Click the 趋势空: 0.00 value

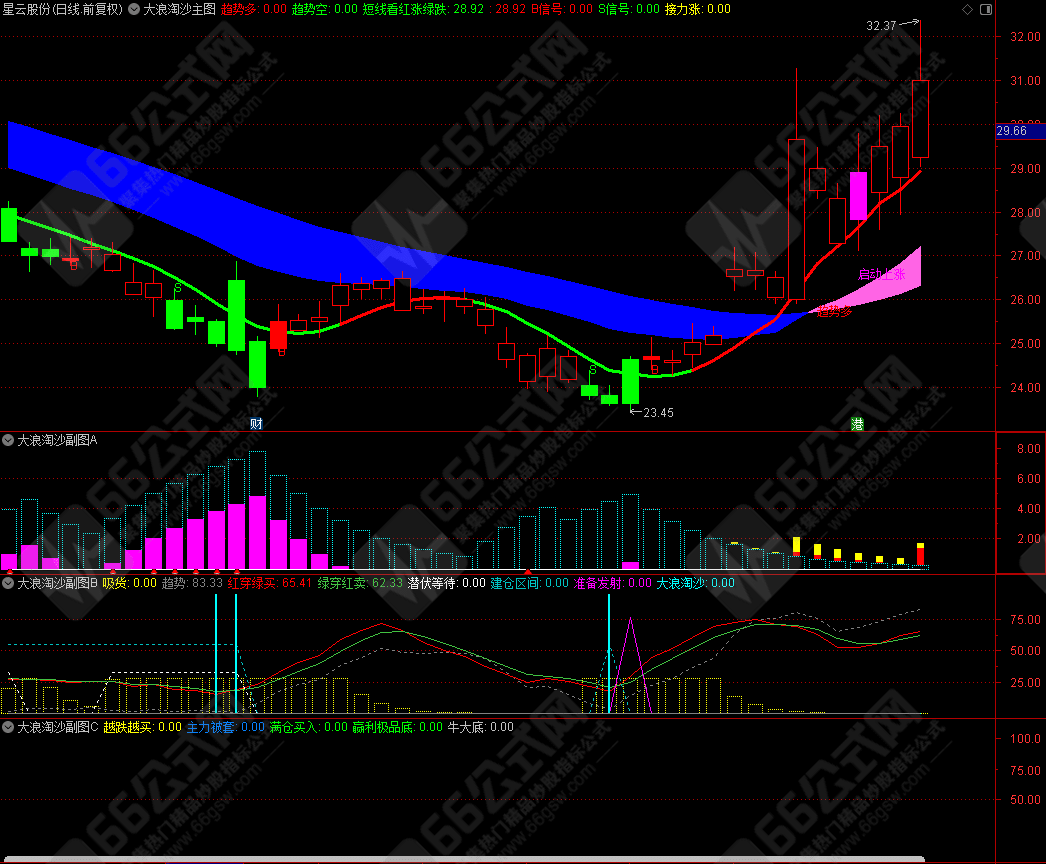325,9
